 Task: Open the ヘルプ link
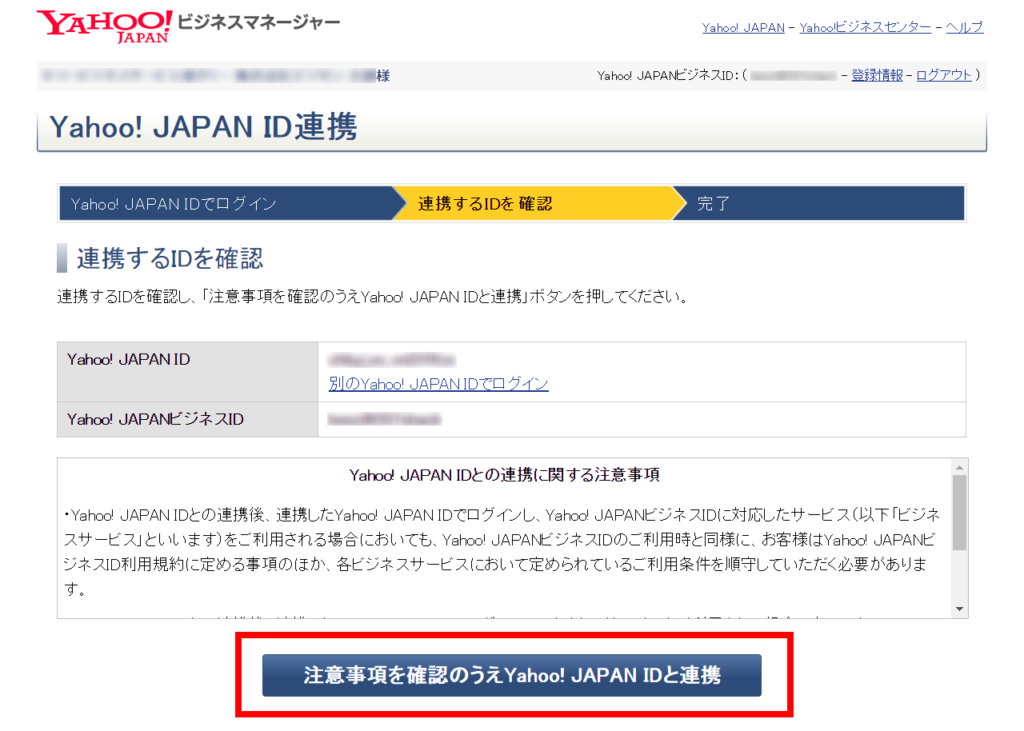tap(965, 27)
